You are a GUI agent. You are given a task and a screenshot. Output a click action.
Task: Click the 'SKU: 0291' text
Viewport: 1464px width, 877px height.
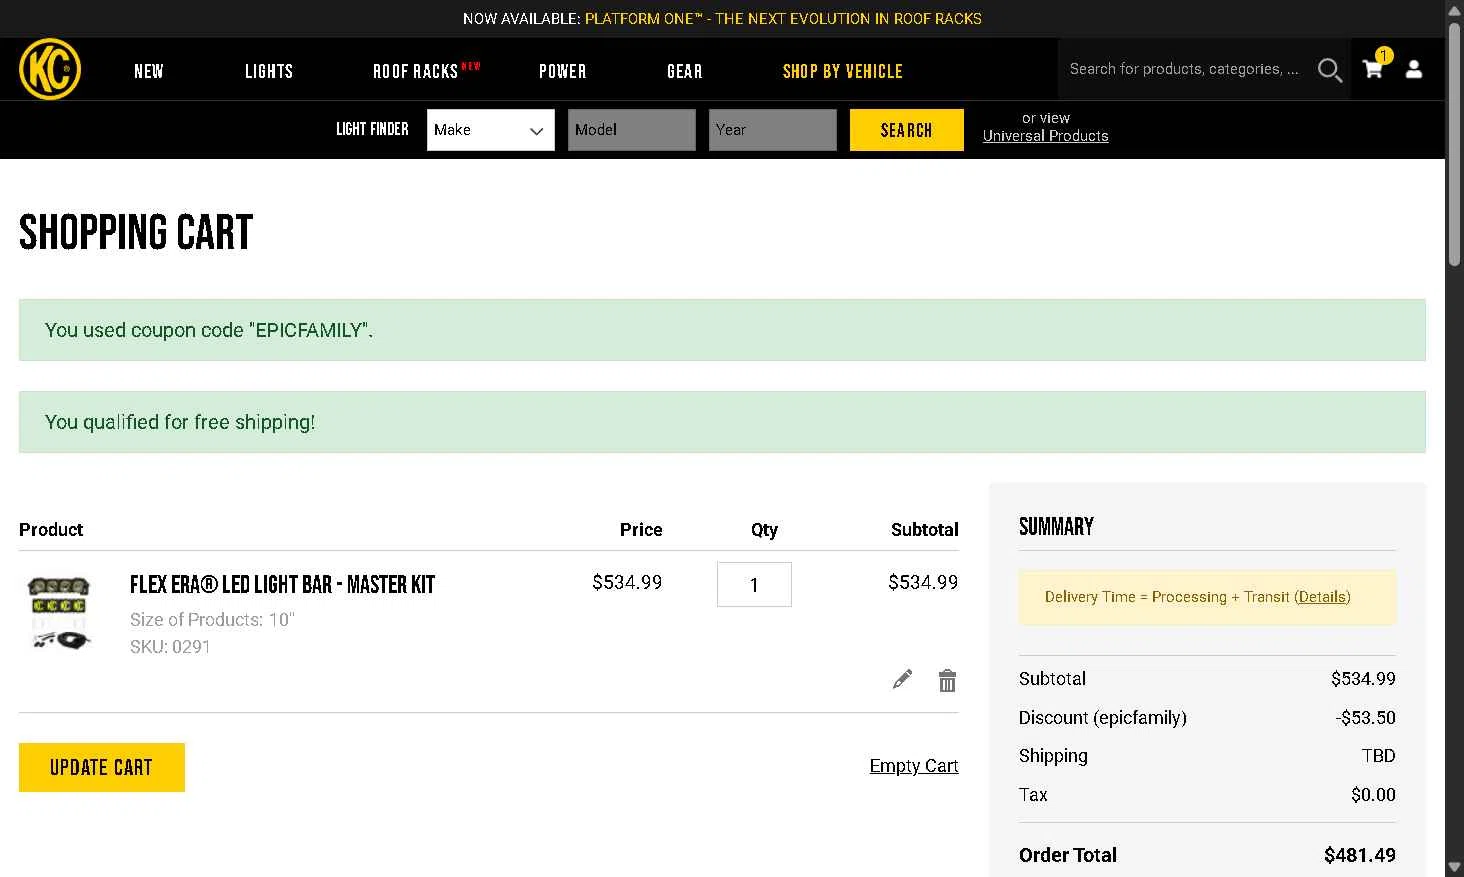click(x=170, y=647)
